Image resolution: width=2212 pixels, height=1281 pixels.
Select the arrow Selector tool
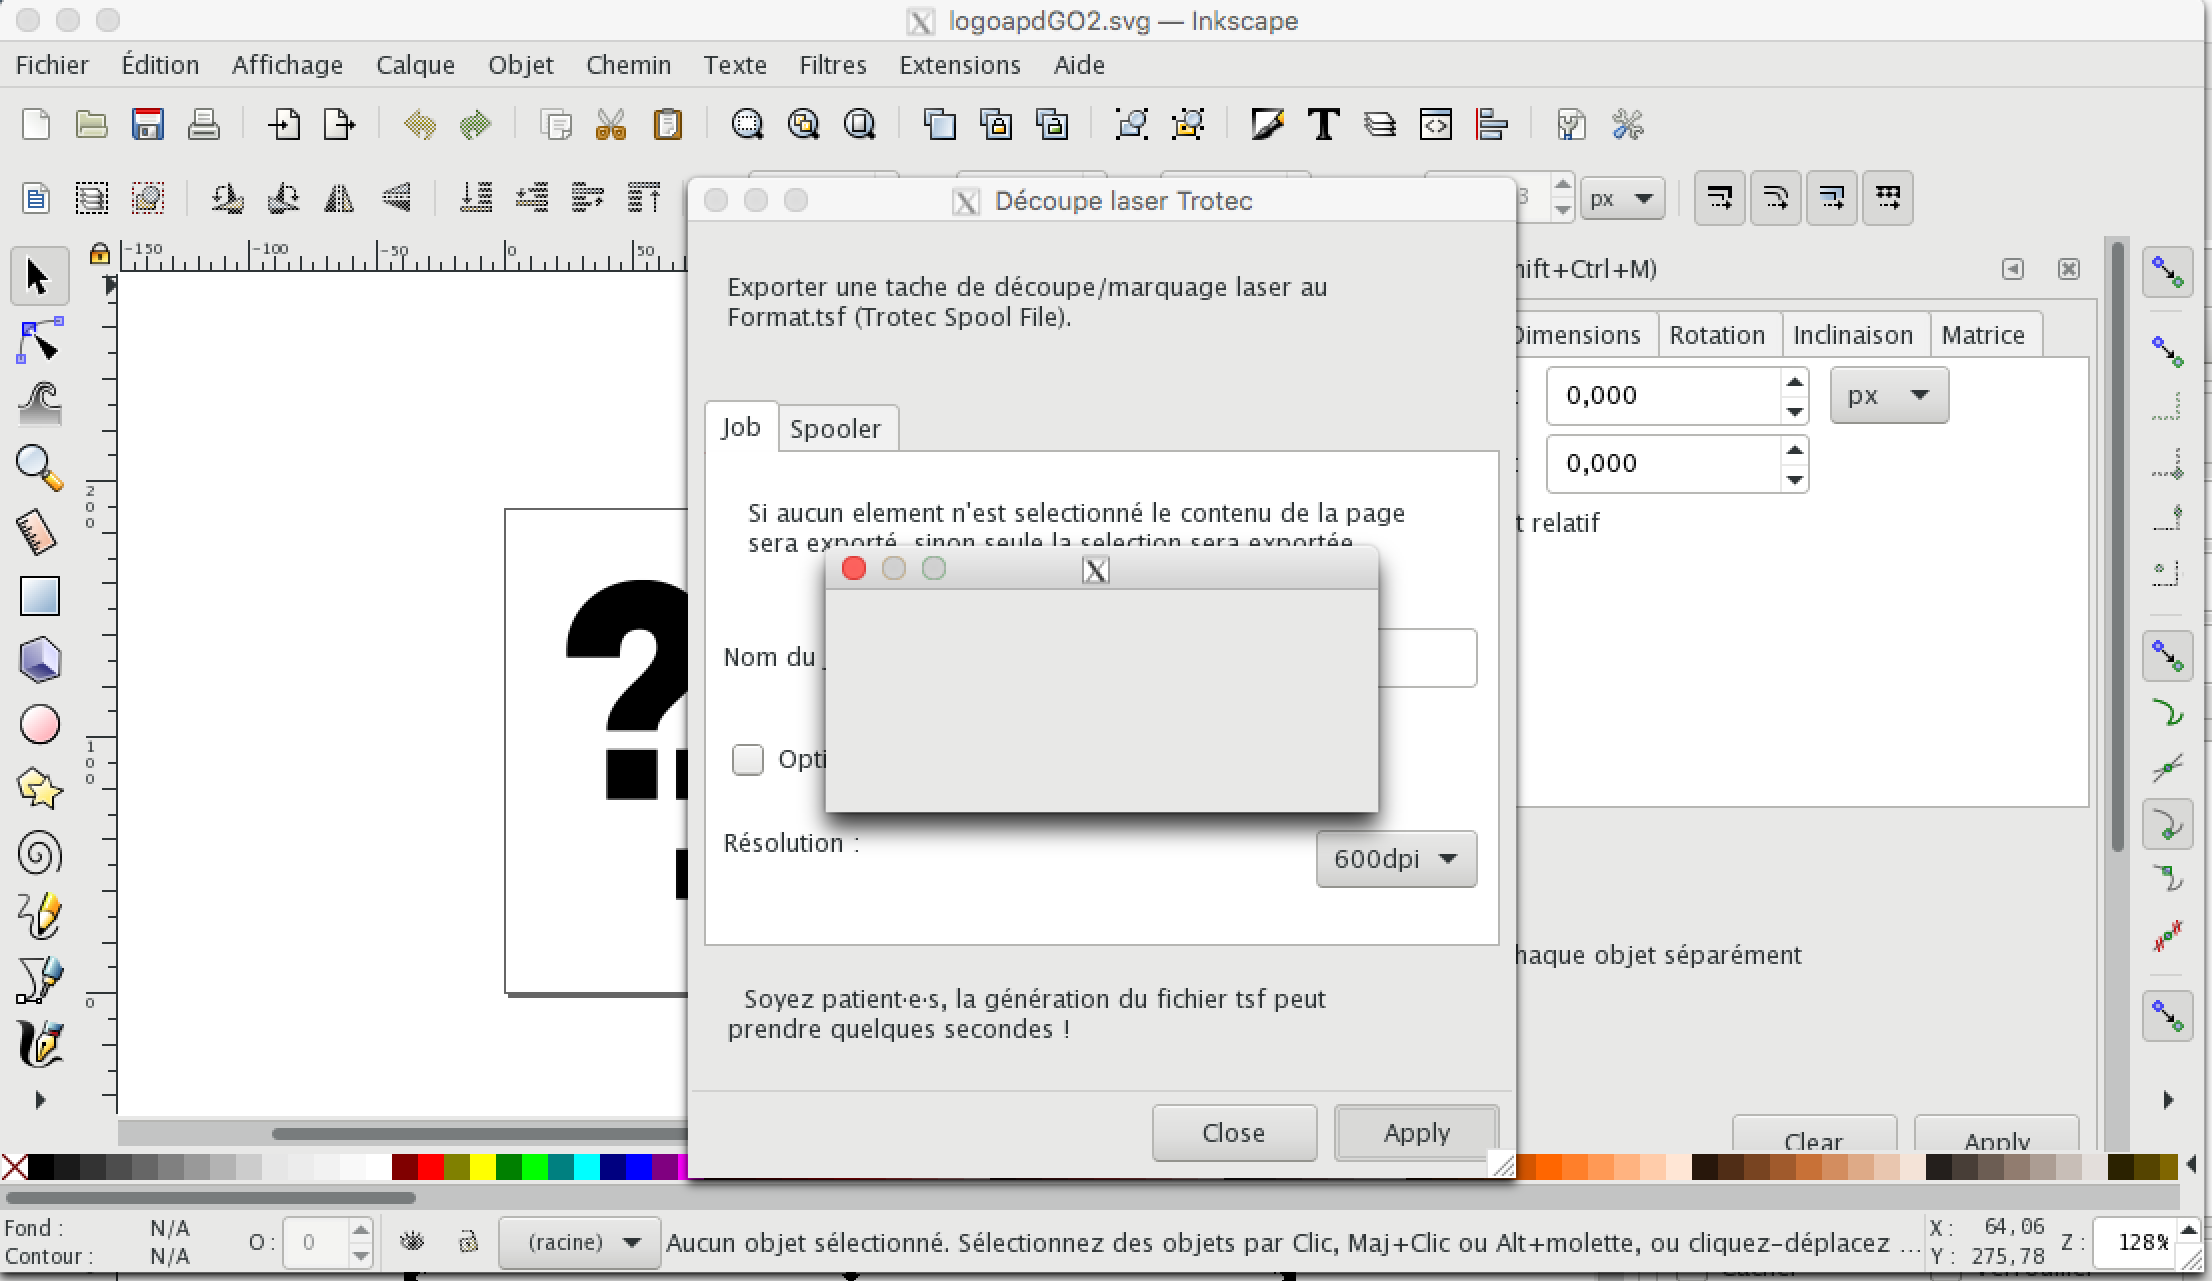[x=39, y=277]
